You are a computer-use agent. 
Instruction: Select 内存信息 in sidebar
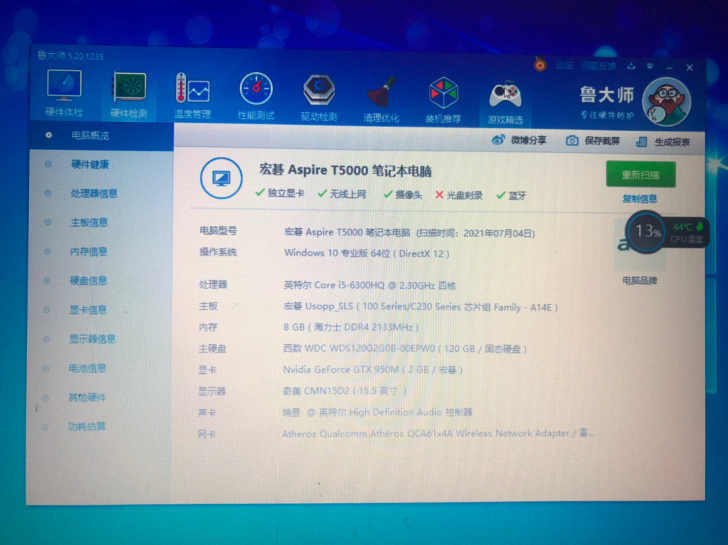pyautogui.click(x=89, y=252)
